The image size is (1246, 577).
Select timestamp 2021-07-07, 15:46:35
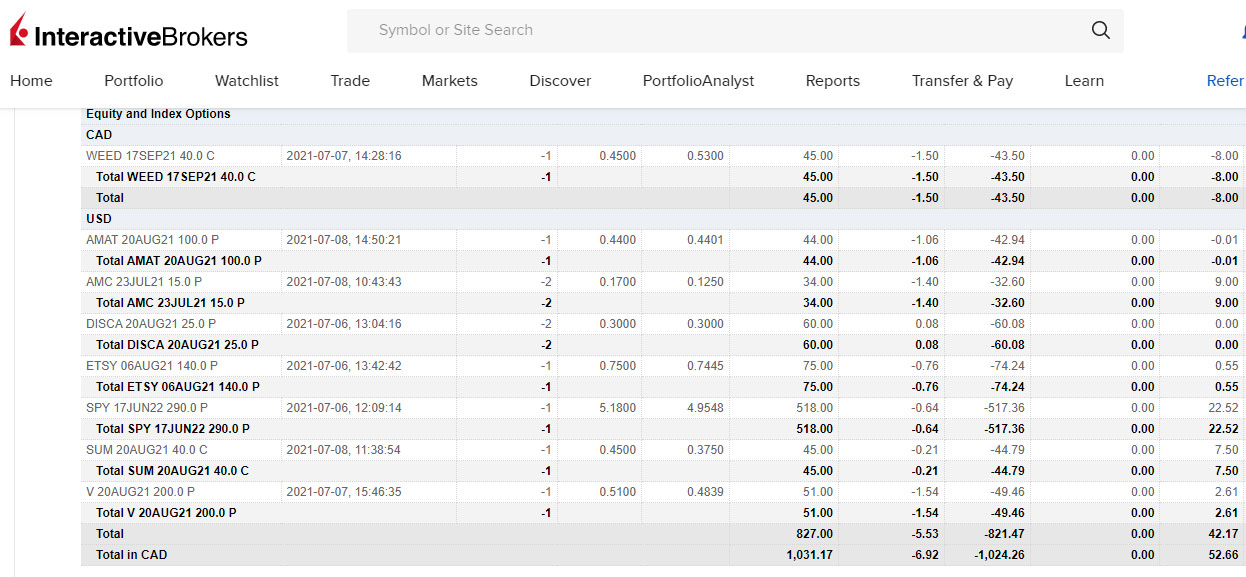pos(344,492)
